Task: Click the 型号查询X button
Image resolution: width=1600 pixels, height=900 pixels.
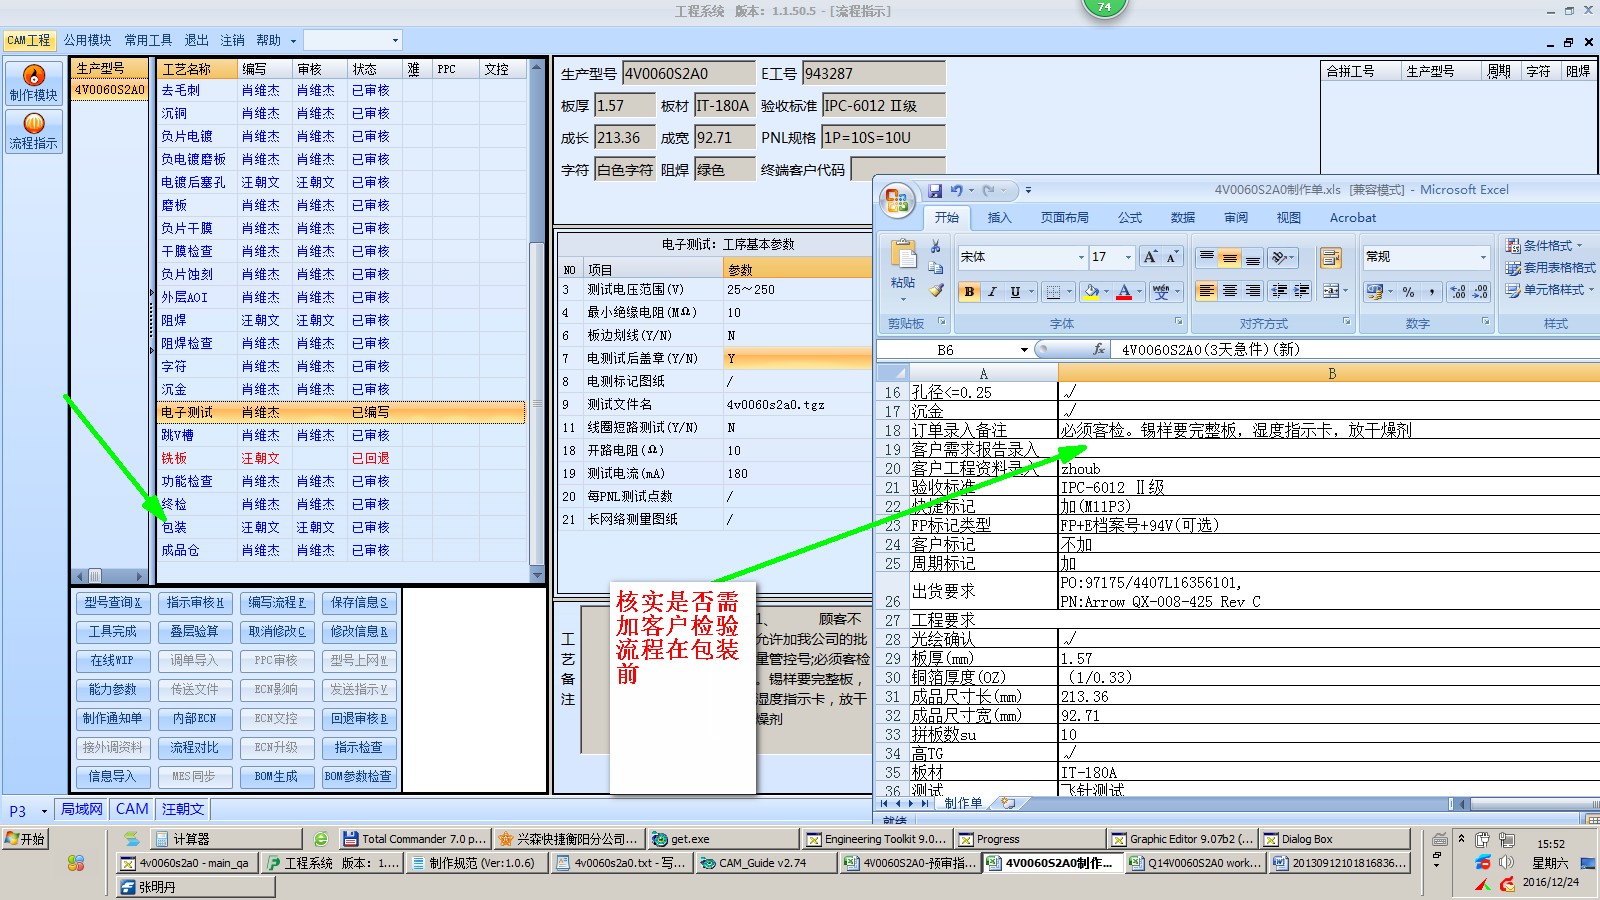Action: pyautogui.click(x=113, y=602)
